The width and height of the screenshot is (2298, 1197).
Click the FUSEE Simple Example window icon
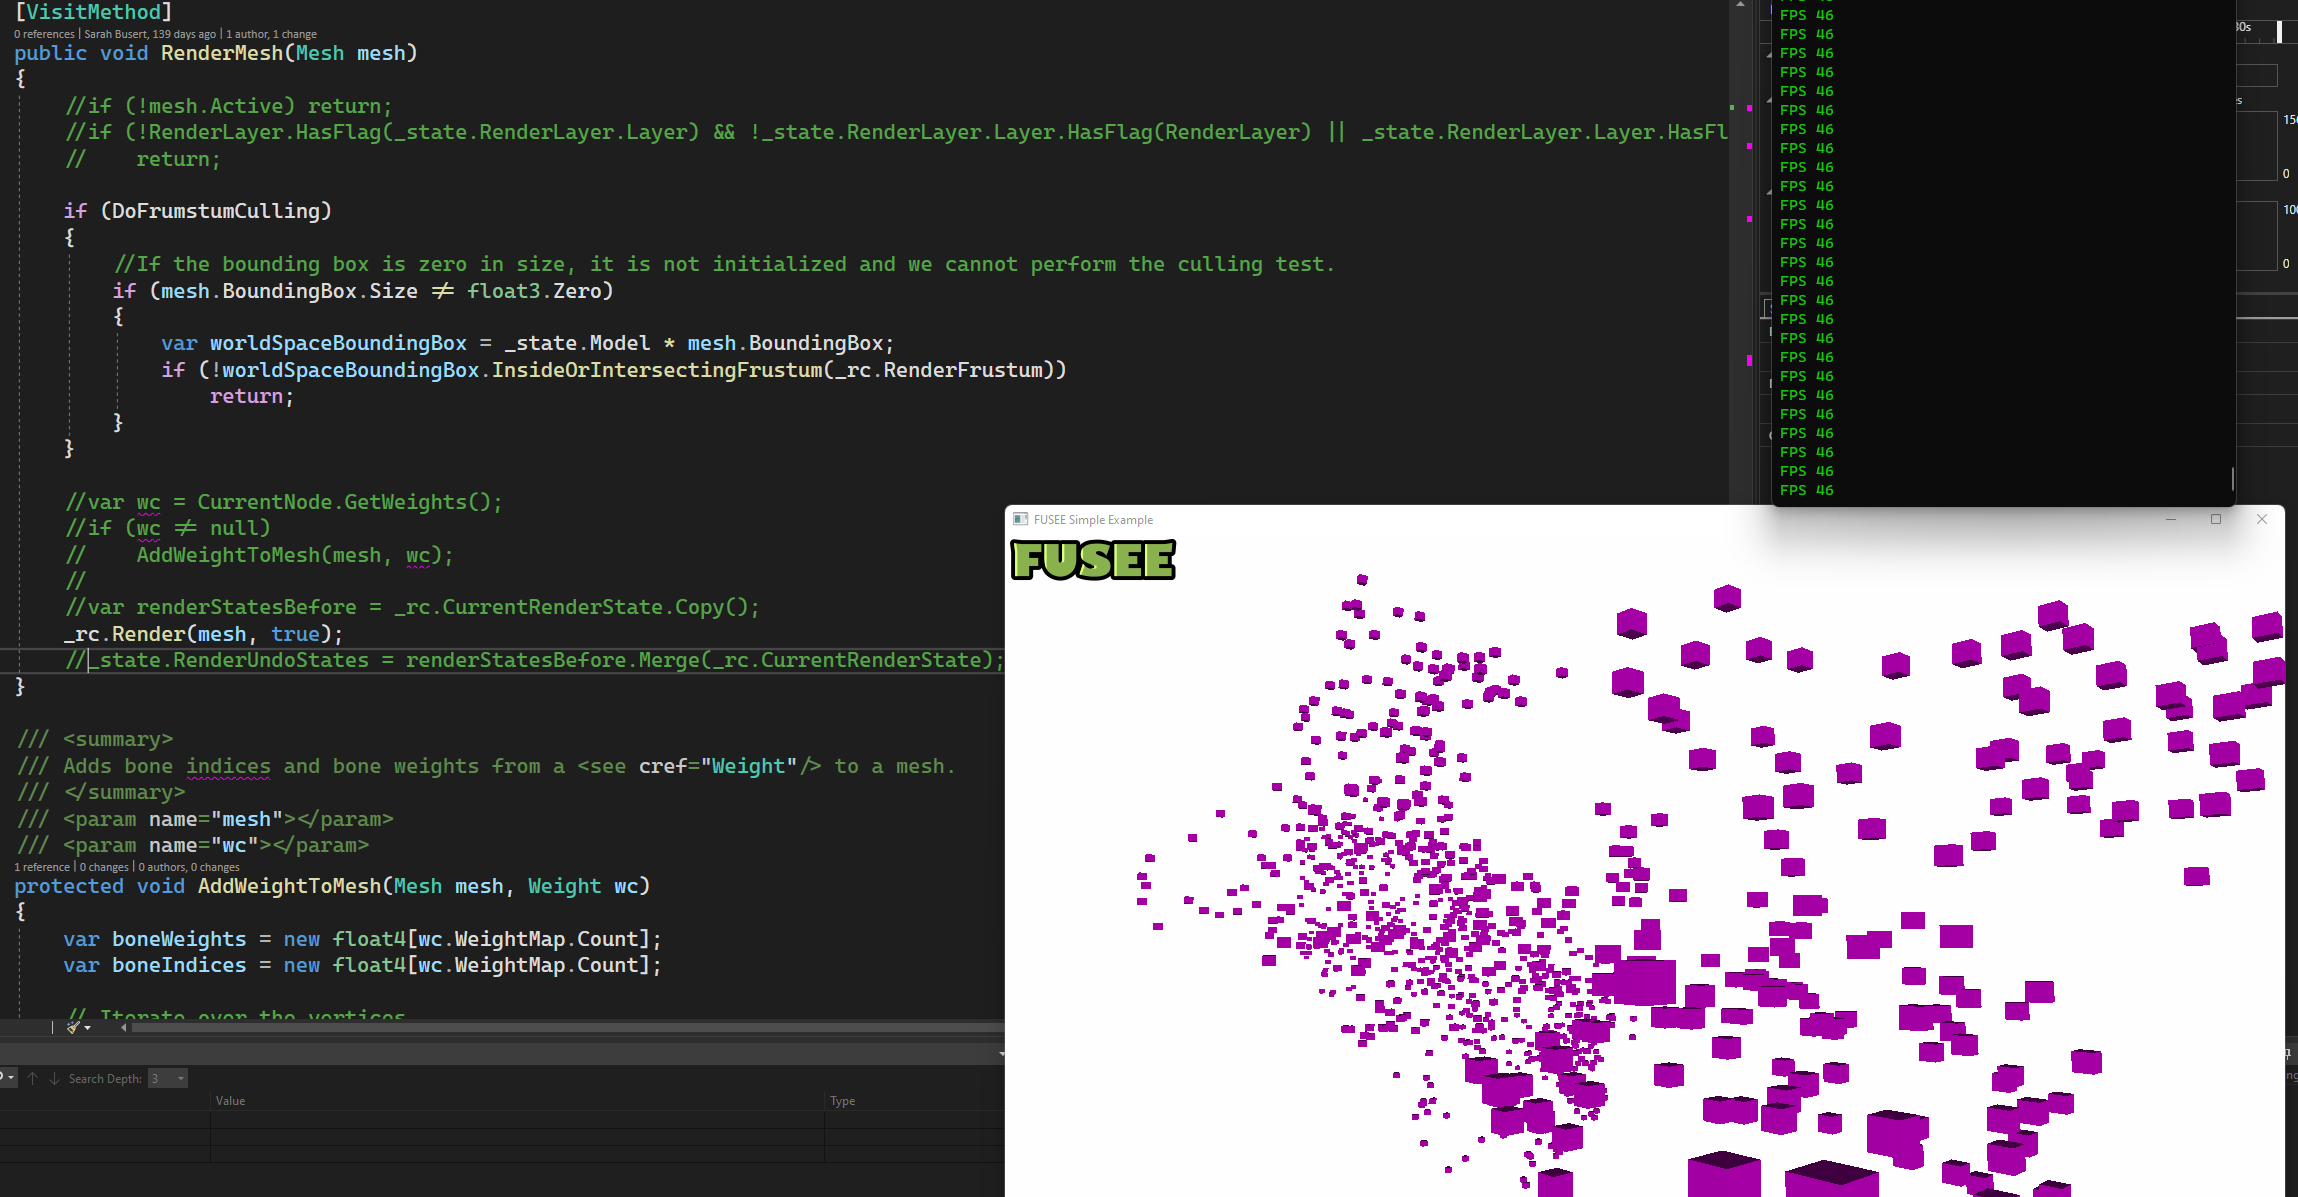pyautogui.click(x=1020, y=519)
